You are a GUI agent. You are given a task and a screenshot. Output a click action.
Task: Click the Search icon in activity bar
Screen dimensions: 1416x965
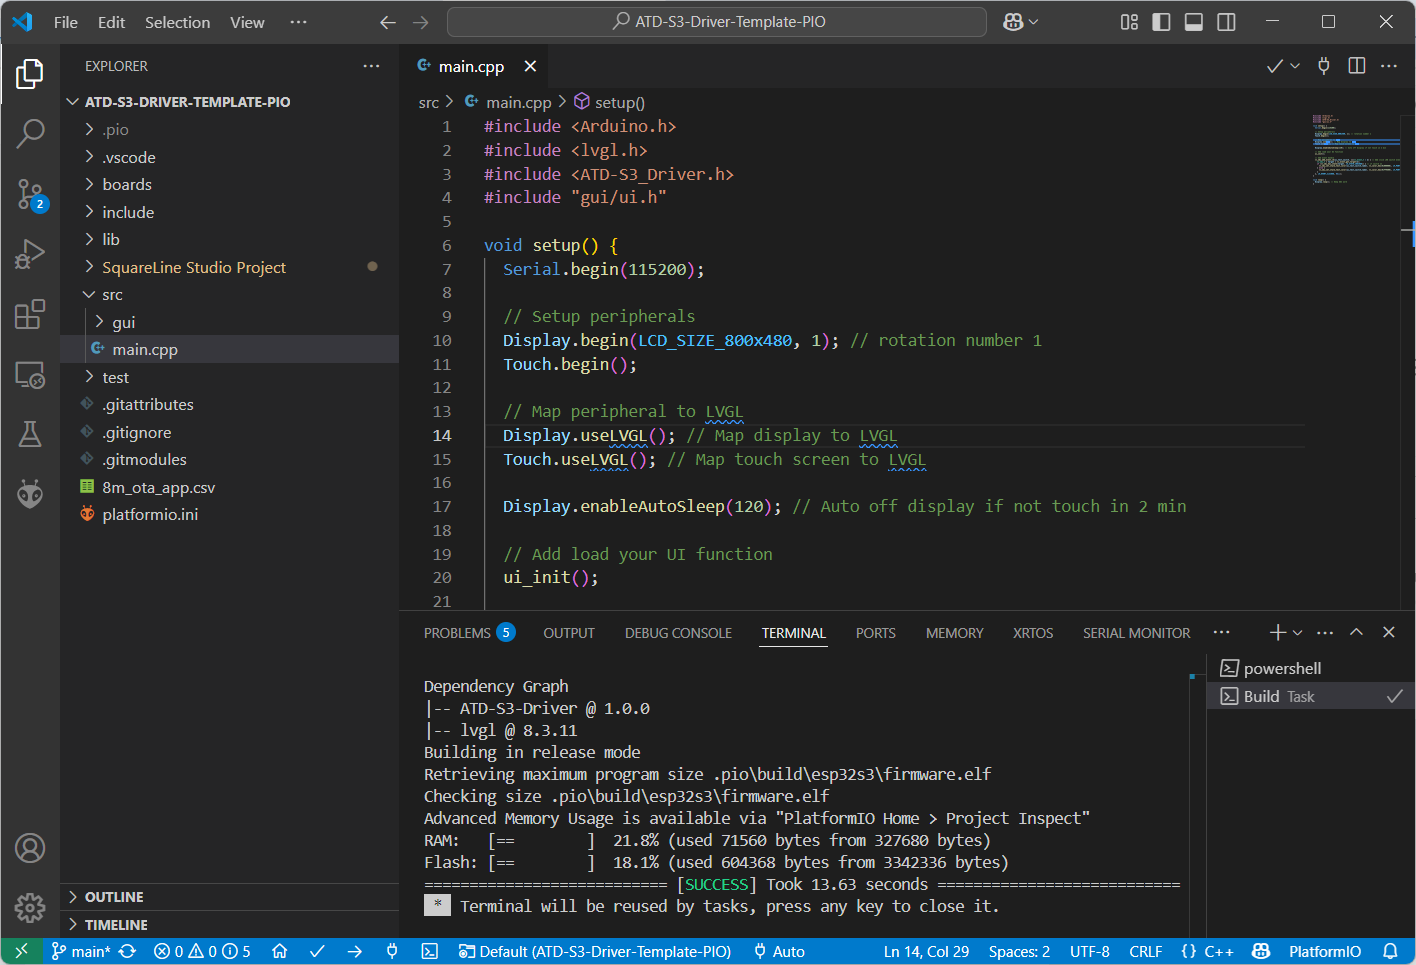(x=30, y=134)
